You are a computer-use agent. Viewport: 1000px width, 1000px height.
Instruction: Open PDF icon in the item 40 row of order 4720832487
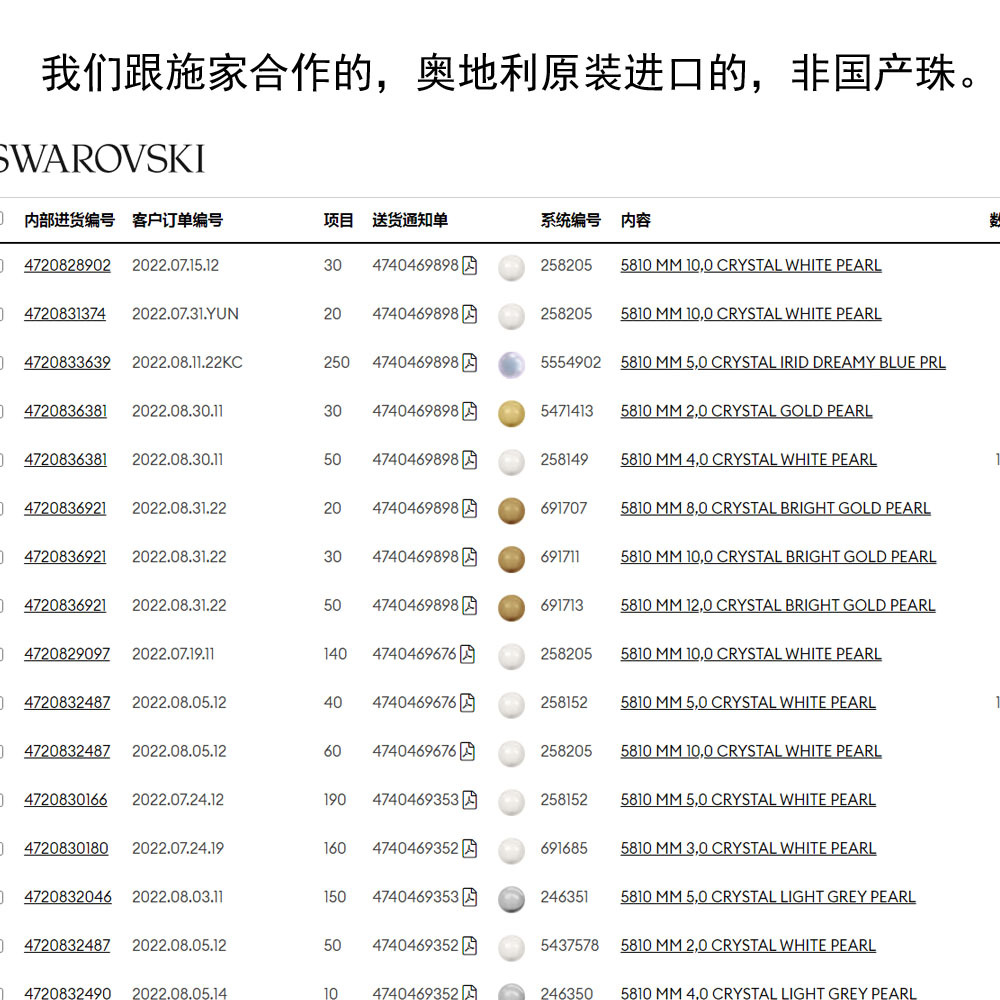467,702
